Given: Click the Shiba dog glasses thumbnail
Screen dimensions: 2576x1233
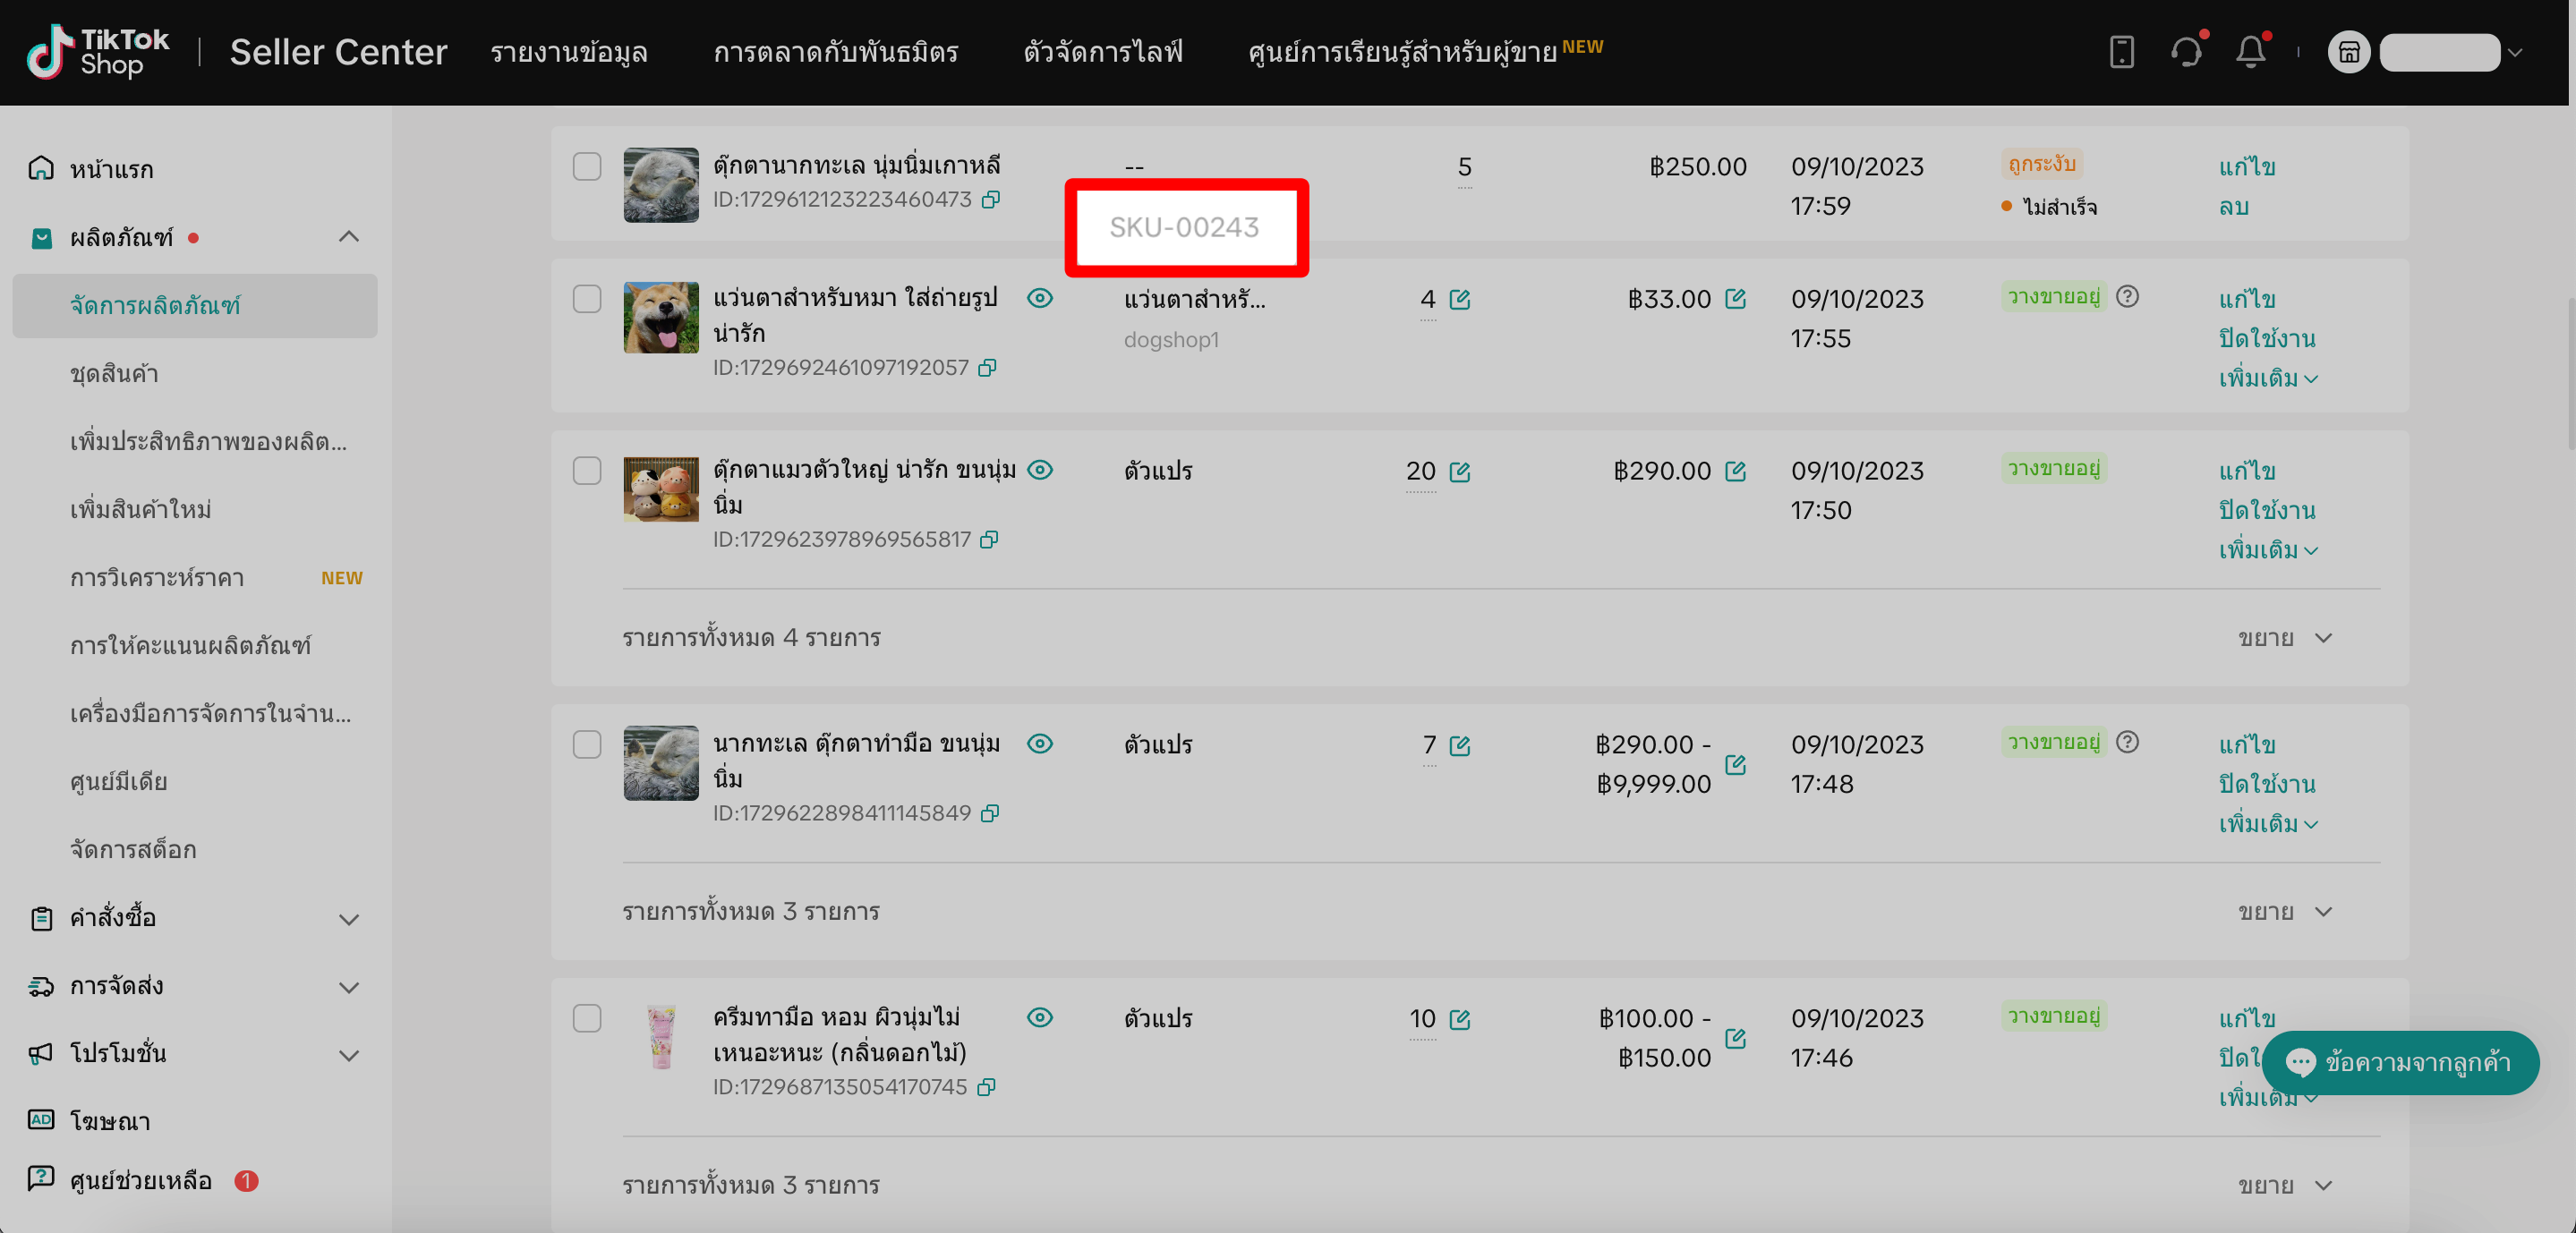Looking at the screenshot, I should click(661, 317).
